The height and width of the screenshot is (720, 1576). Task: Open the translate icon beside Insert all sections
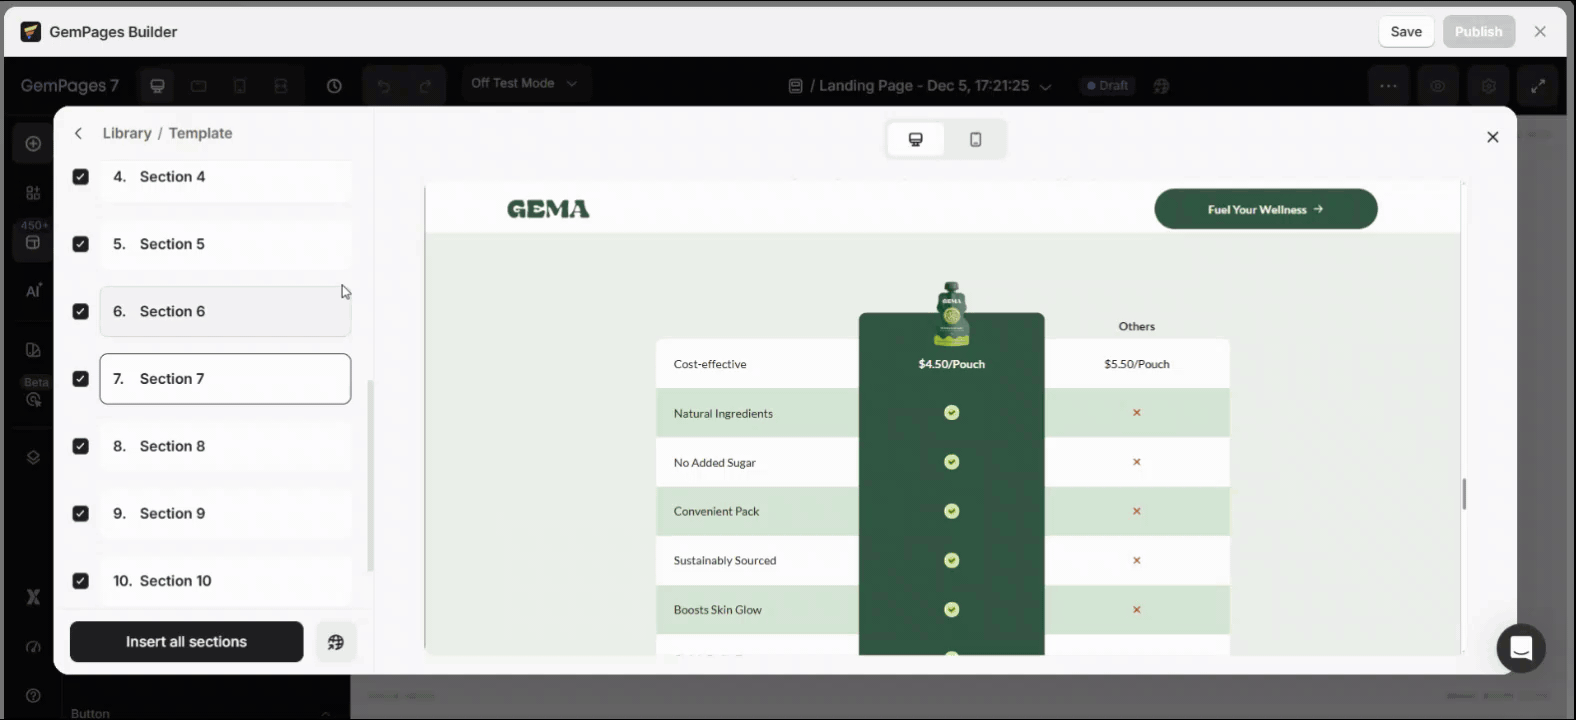coord(336,642)
